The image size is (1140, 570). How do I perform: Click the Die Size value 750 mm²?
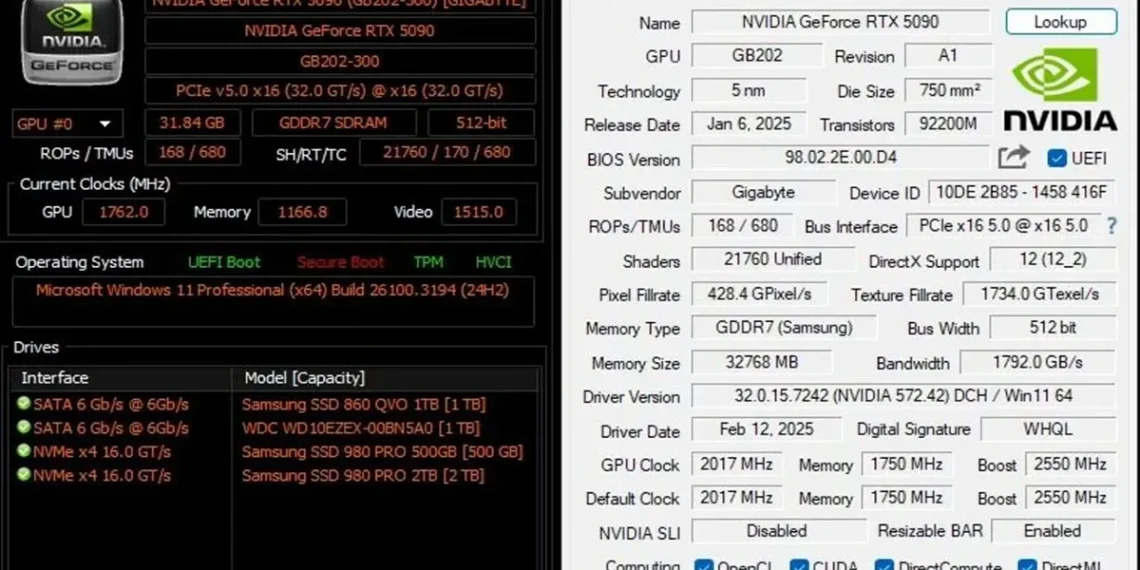(x=948, y=90)
